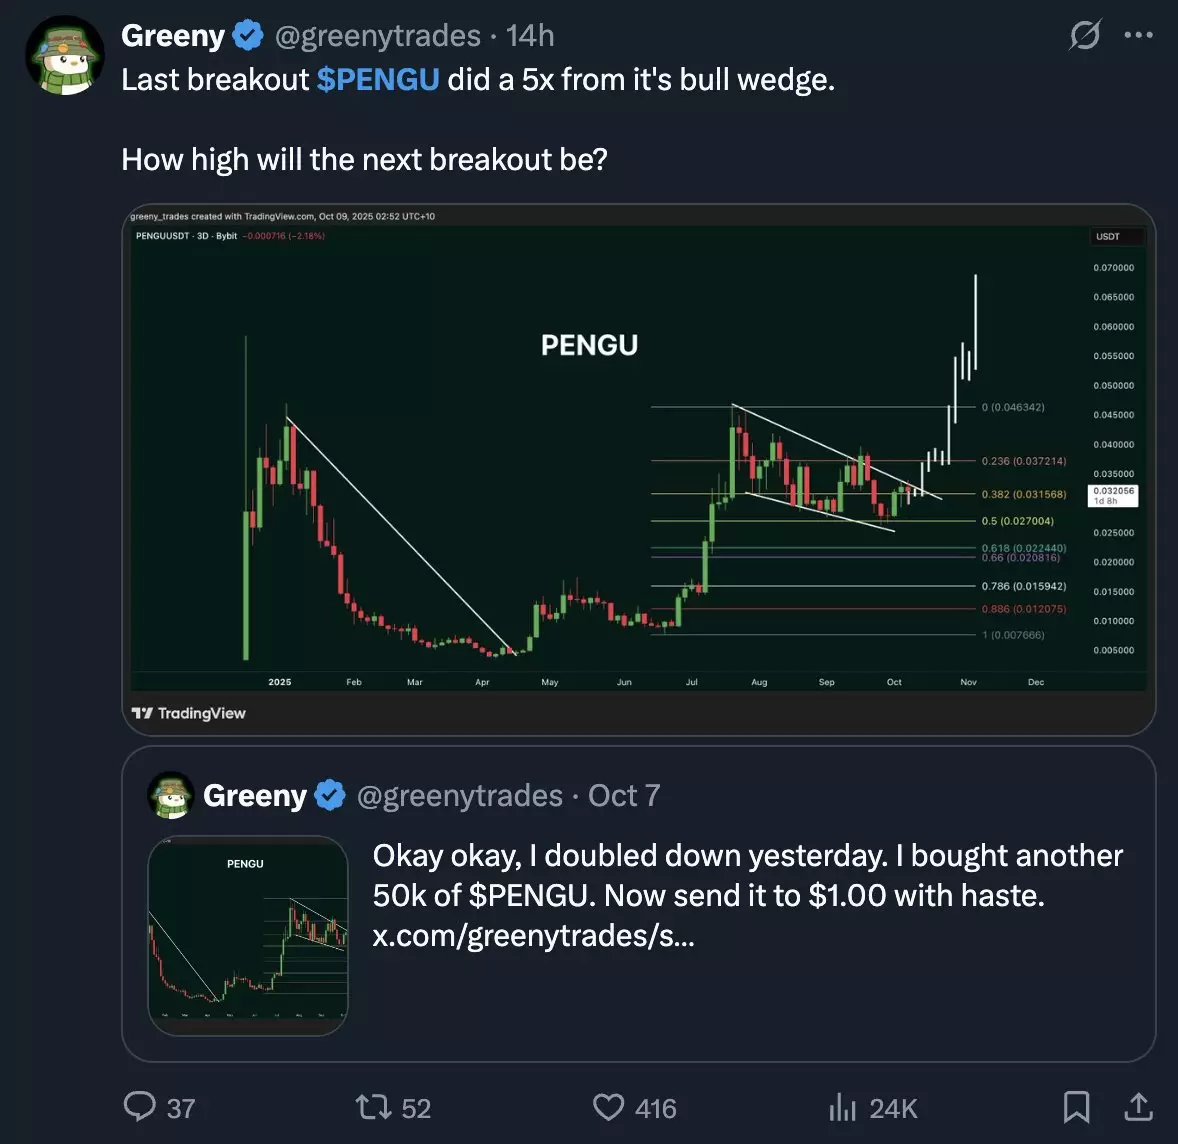Open the $PENGU cashtag link

pyautogui.click(x=378, y=80)
